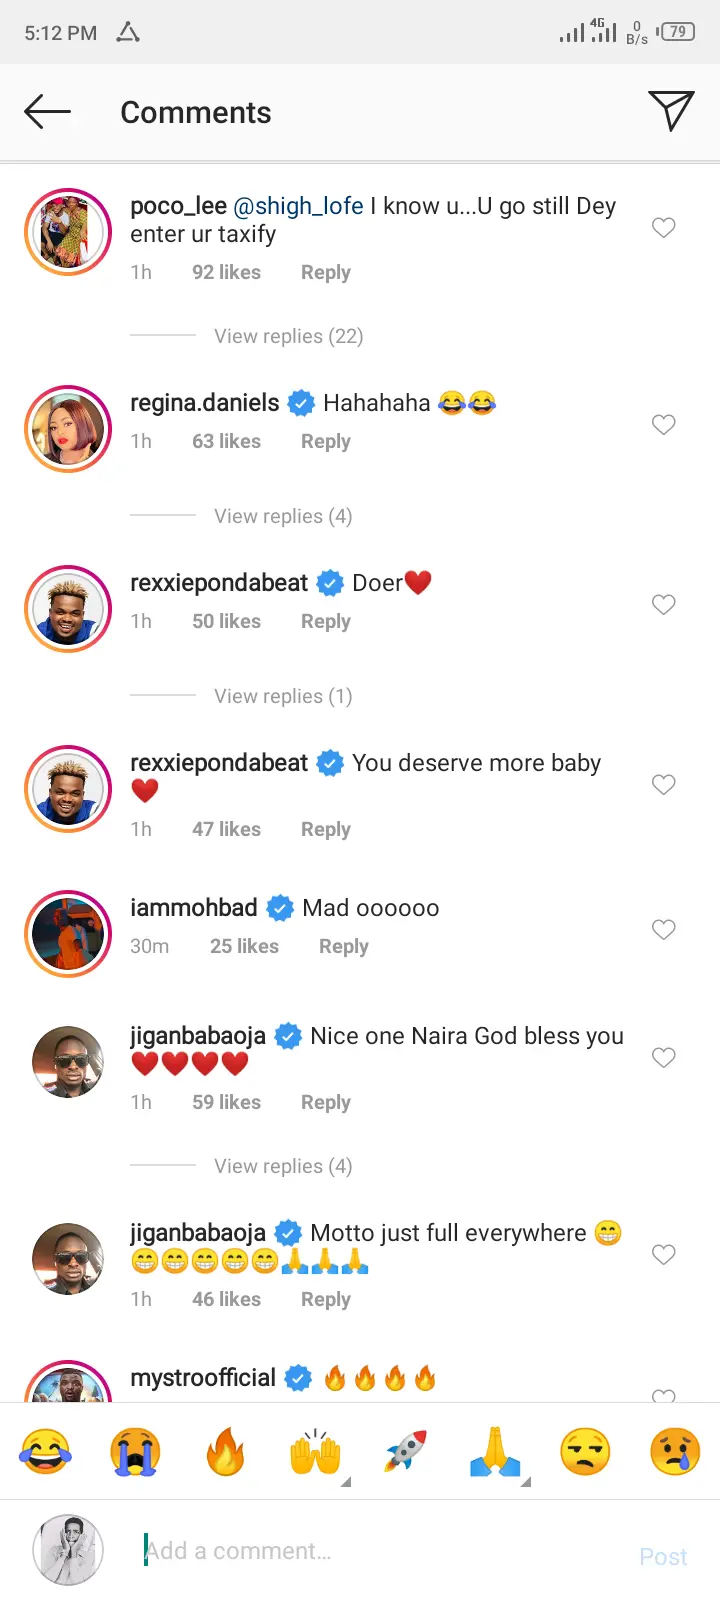Like iammohbad's Mad oooooo comment
Screen dimensions: 720x1600
click(663, 930)
